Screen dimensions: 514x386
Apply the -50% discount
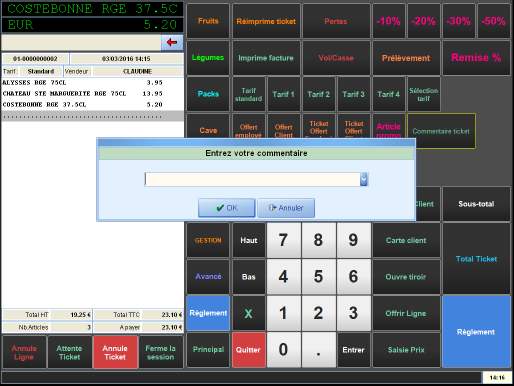494,21
